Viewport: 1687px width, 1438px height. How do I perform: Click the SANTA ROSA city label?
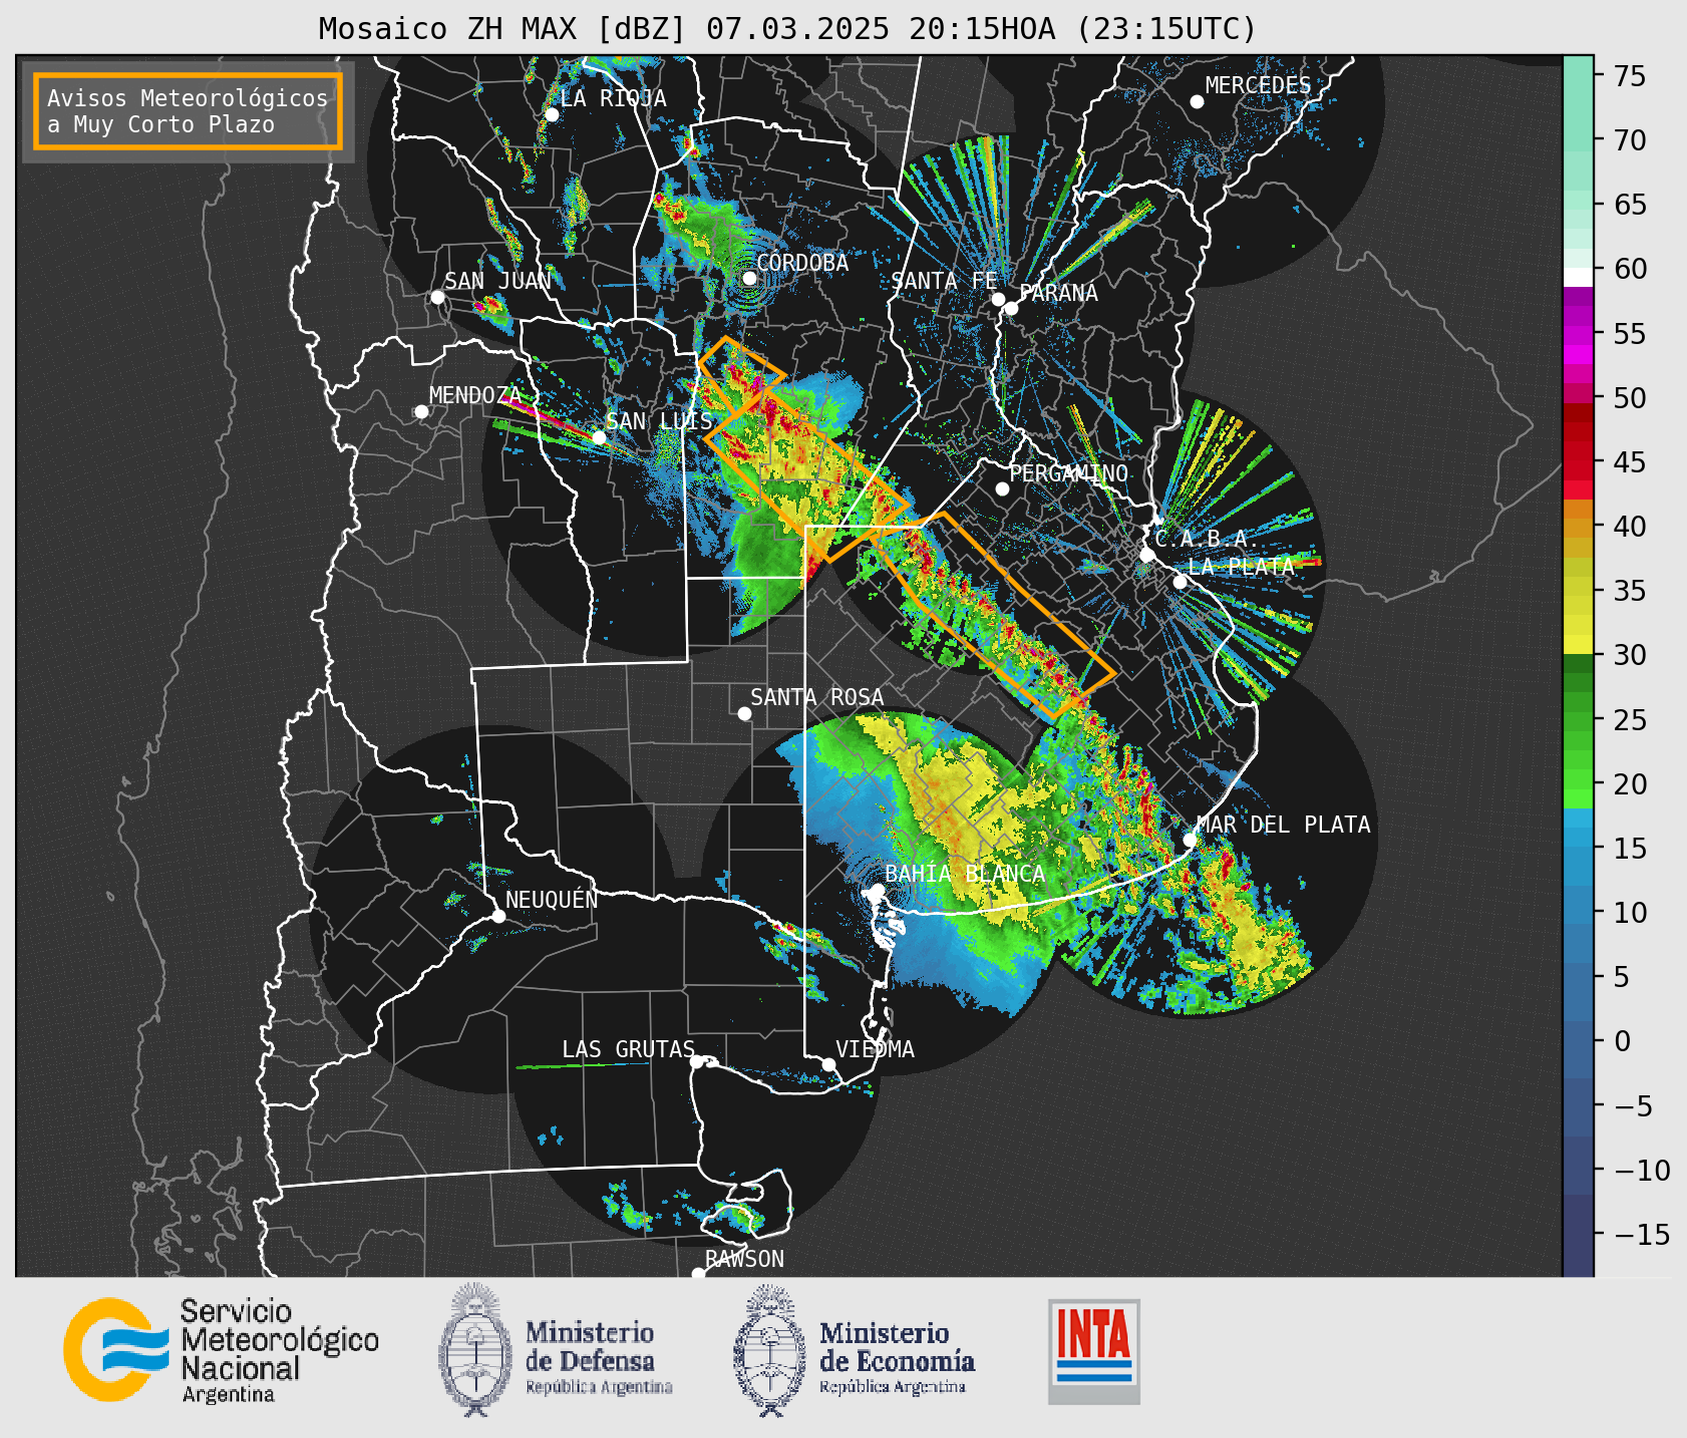[x=817, y=697]
